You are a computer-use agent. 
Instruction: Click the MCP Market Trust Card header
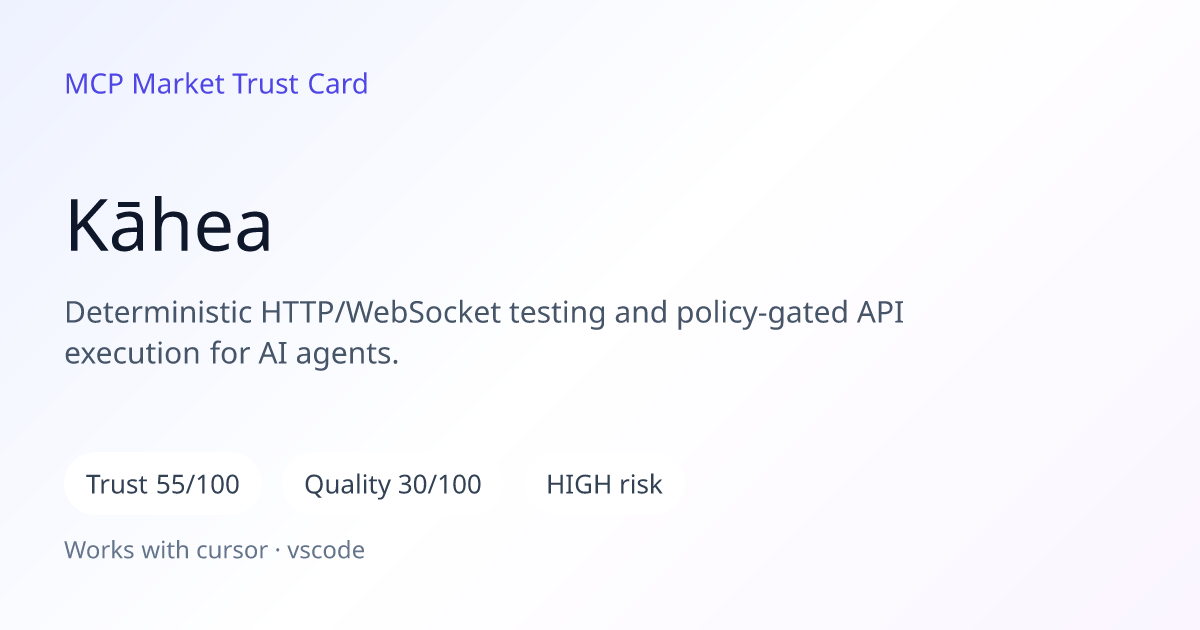(216, 84)
